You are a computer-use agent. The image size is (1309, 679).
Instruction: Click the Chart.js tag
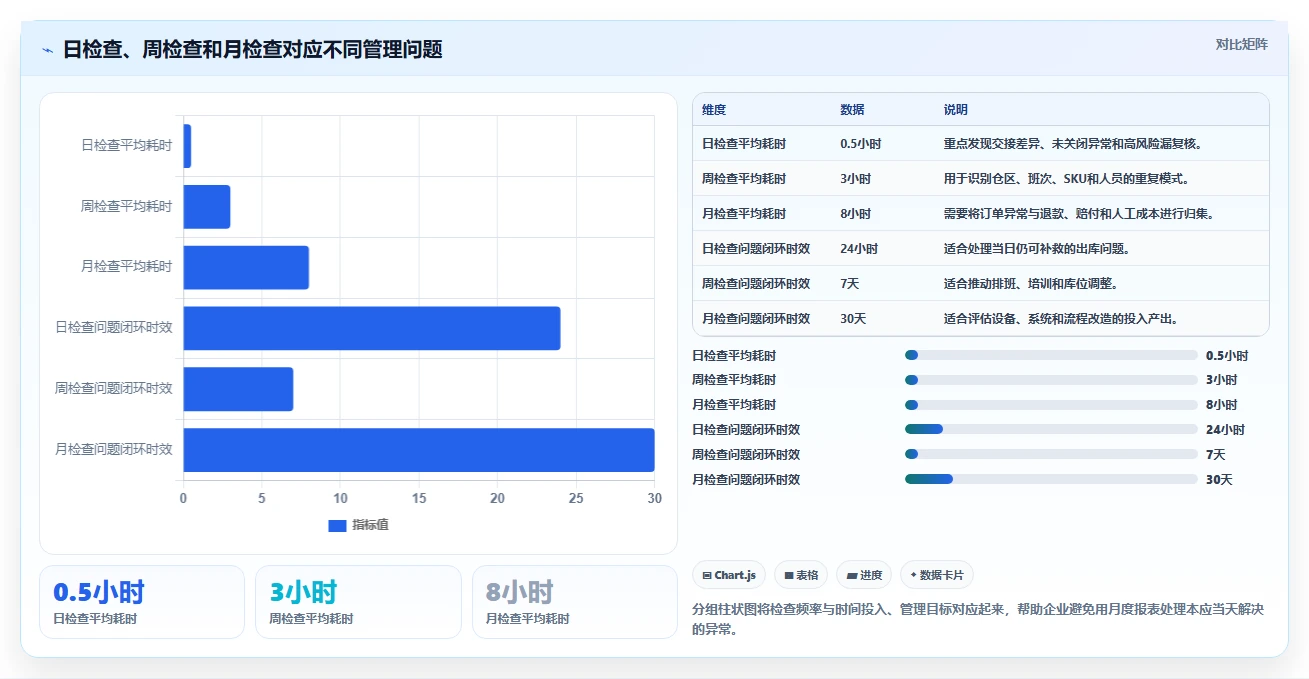pos(729,575)
